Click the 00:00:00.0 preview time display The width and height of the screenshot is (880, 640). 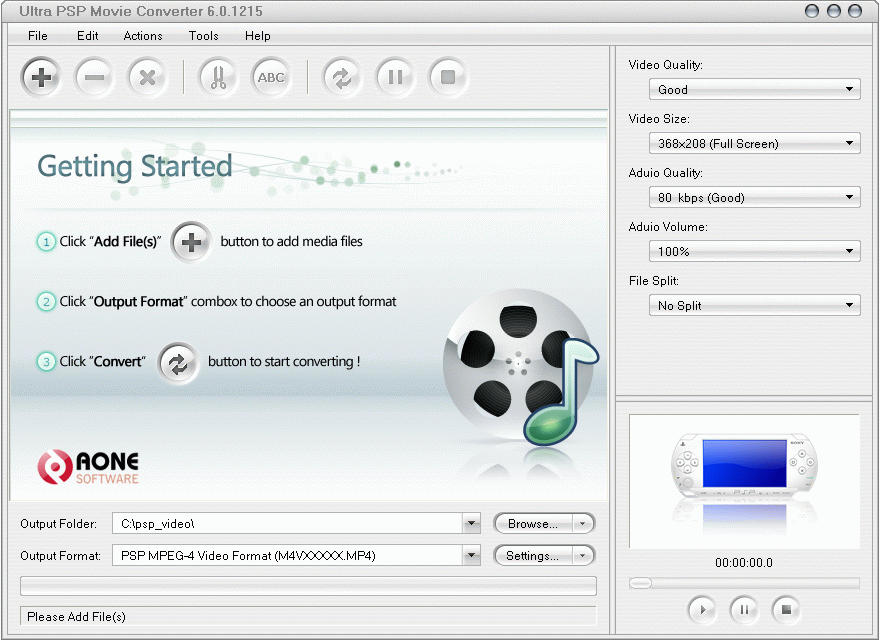tap(744, 563)
